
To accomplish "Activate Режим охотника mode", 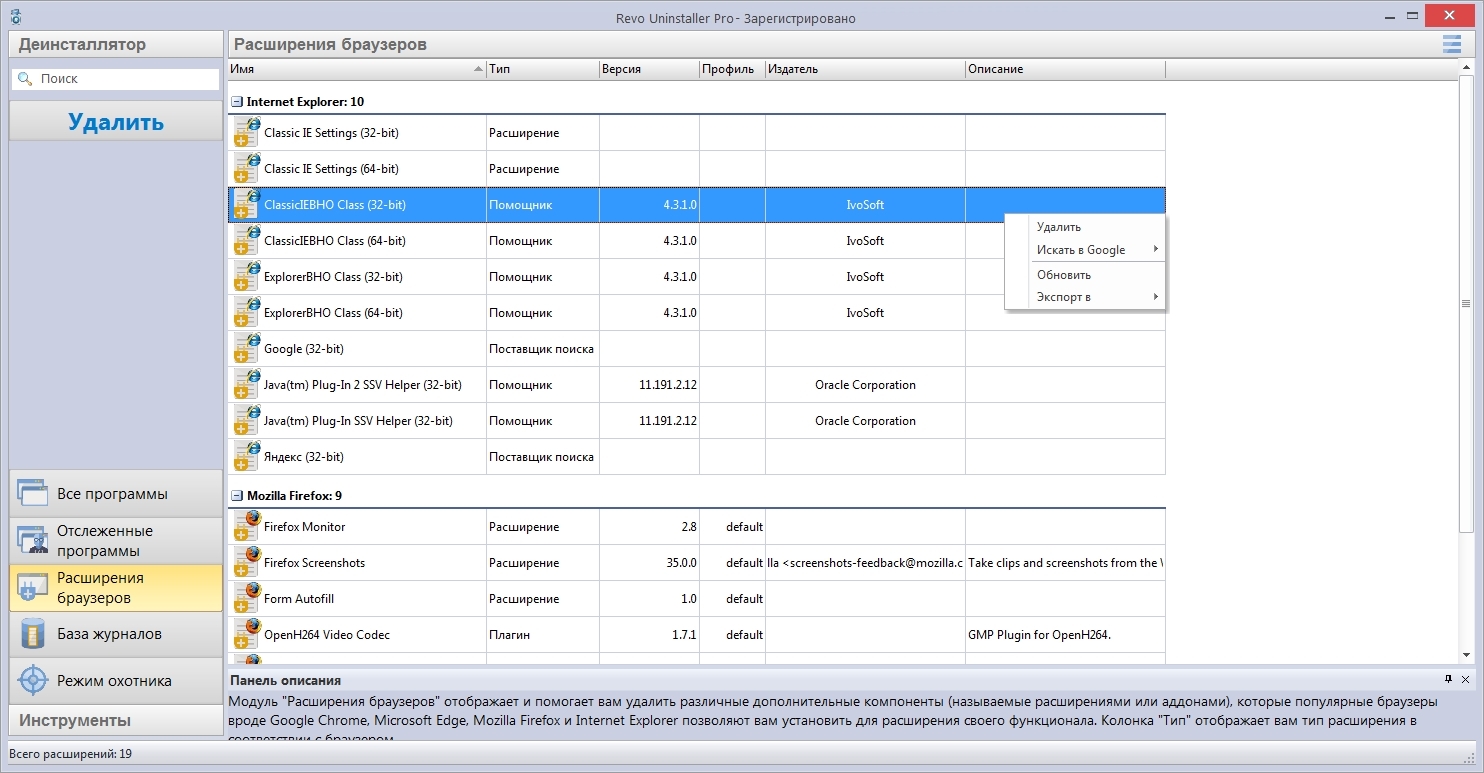I will point(116,680).
